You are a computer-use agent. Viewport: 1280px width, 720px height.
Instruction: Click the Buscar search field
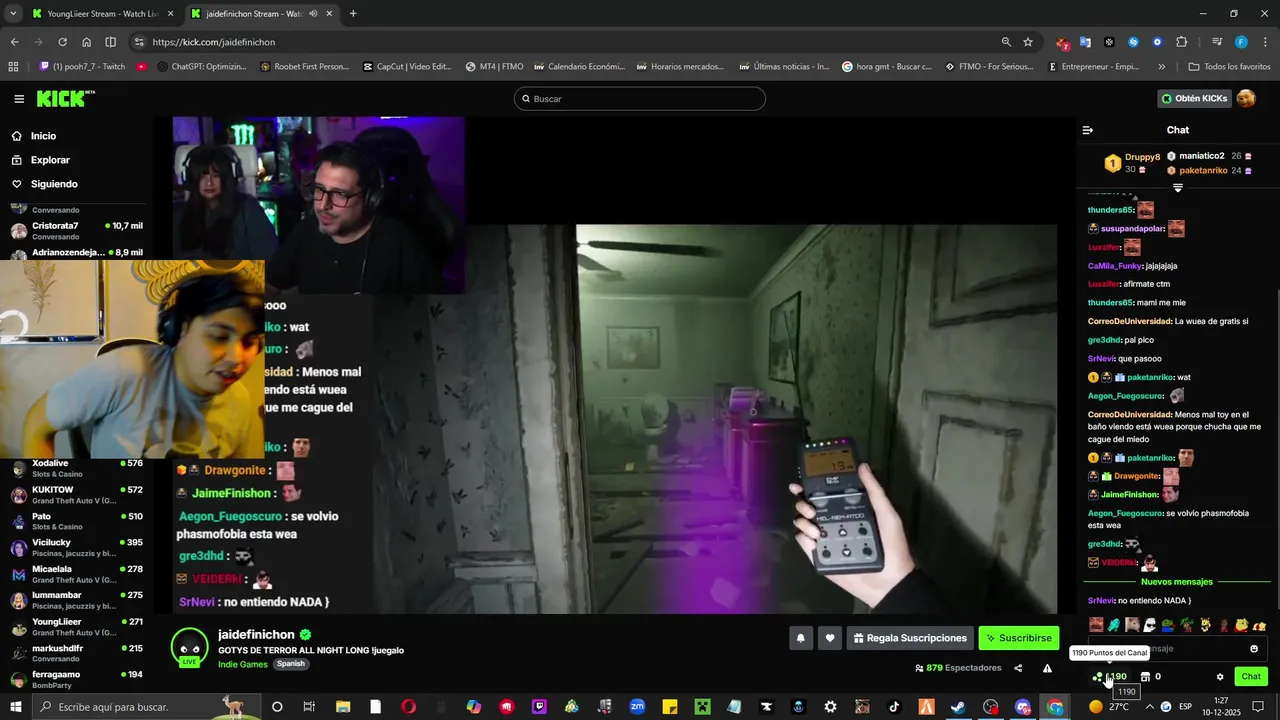click(640, 99)
